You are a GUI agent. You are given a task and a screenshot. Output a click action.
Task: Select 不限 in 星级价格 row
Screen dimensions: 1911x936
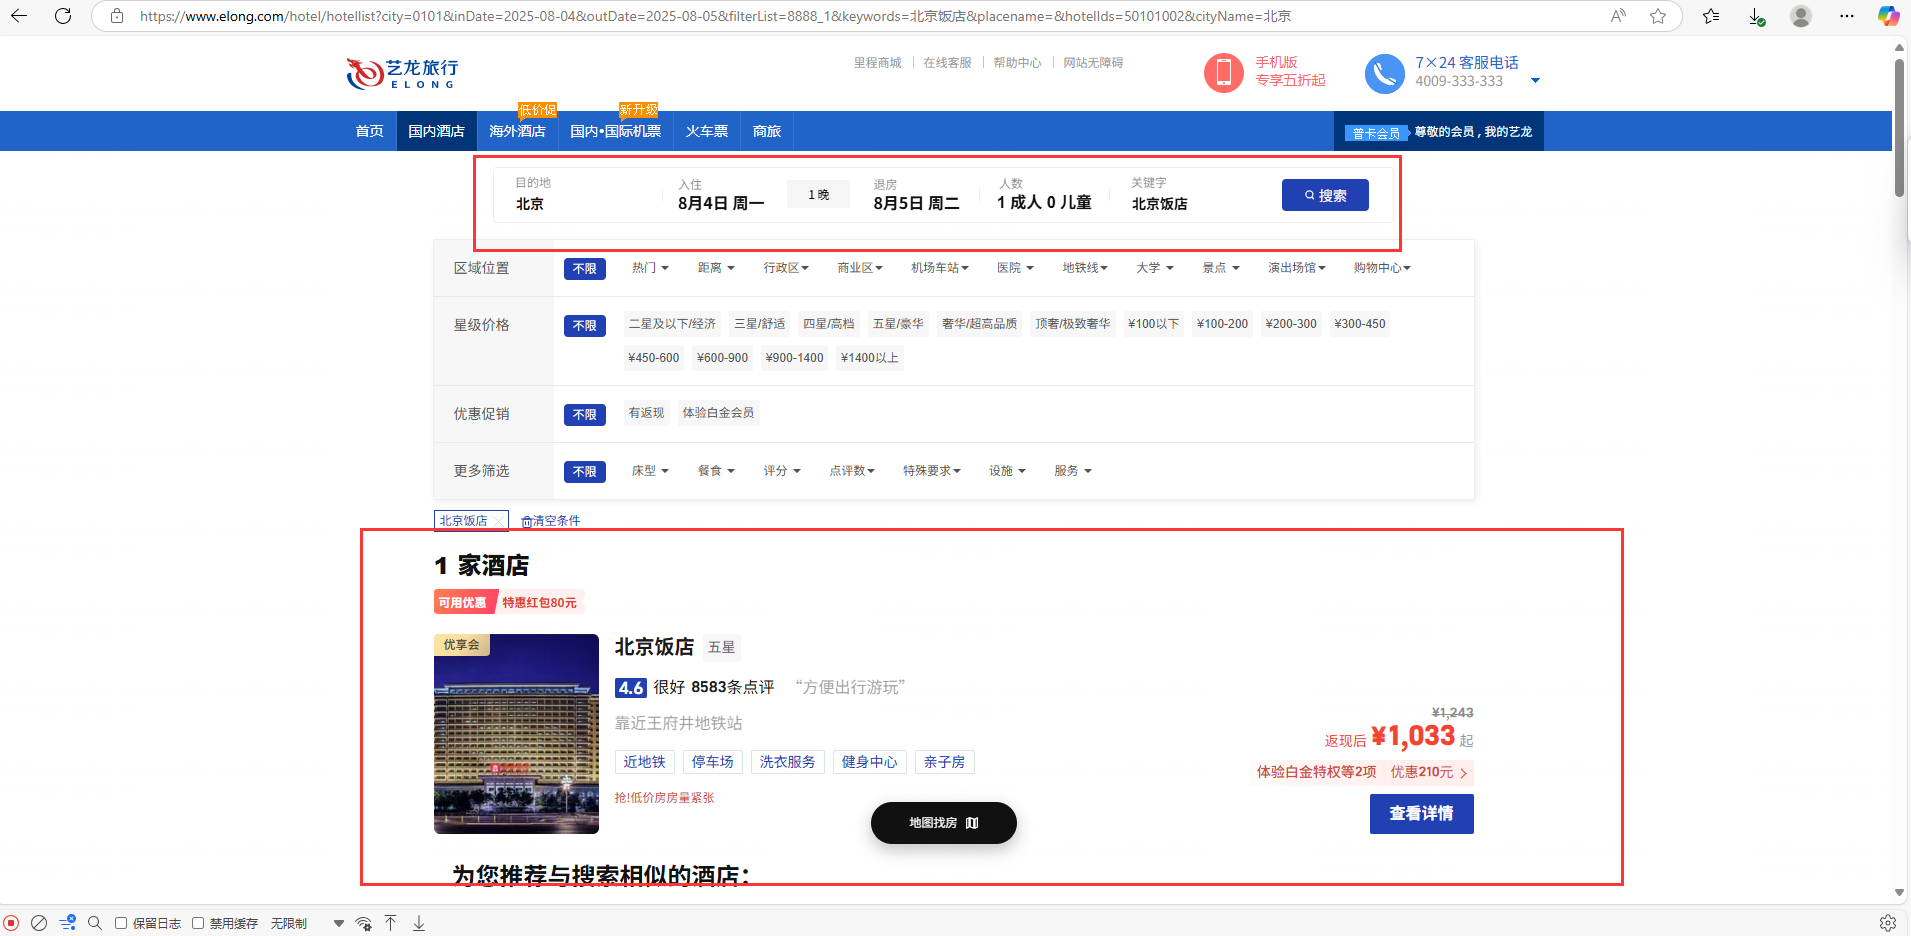tap(585, 326)
